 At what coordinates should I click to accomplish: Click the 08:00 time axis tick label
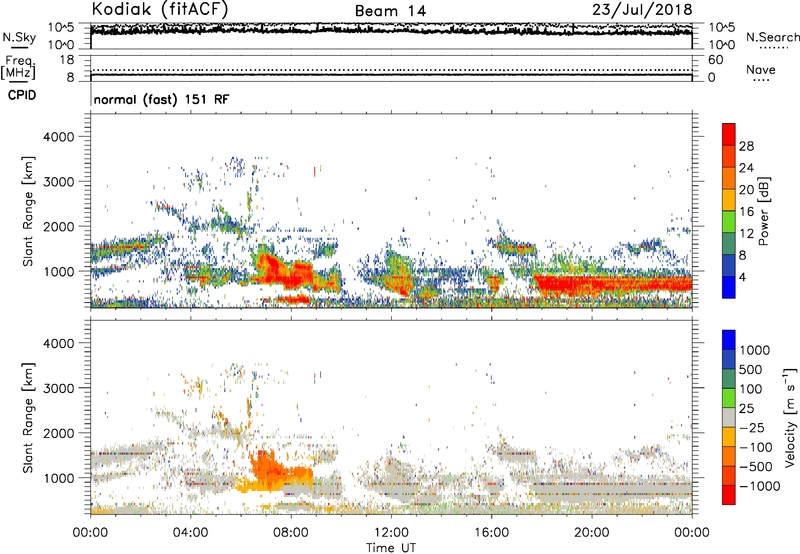tap(291, 533)
